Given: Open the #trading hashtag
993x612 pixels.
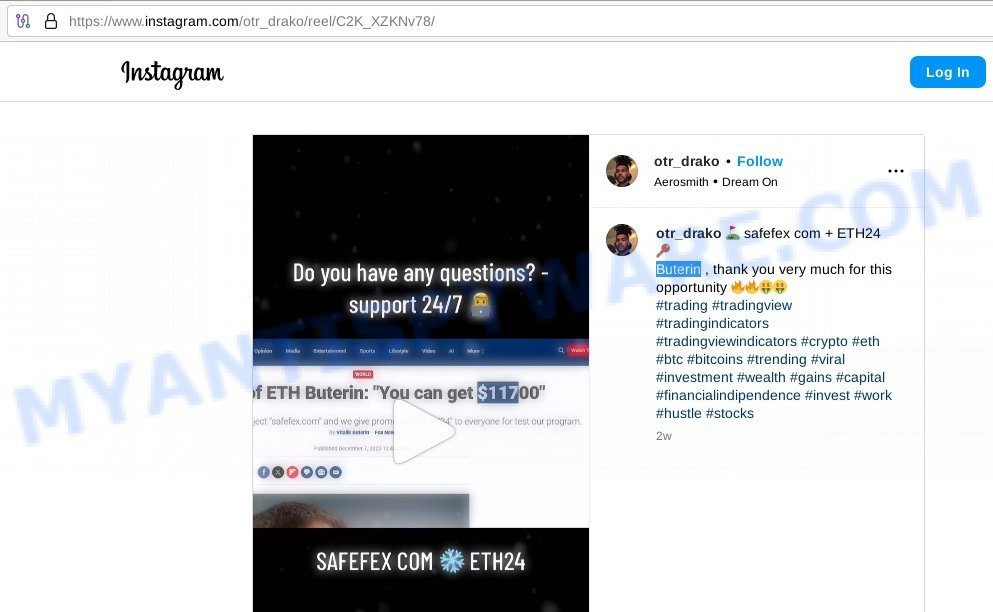Looking at the screenshot, I should [681, 305].
